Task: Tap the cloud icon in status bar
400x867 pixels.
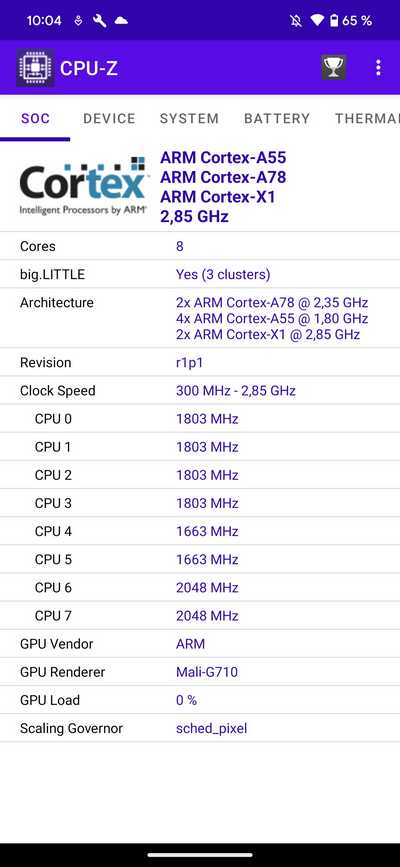Action: coord(121,21)
